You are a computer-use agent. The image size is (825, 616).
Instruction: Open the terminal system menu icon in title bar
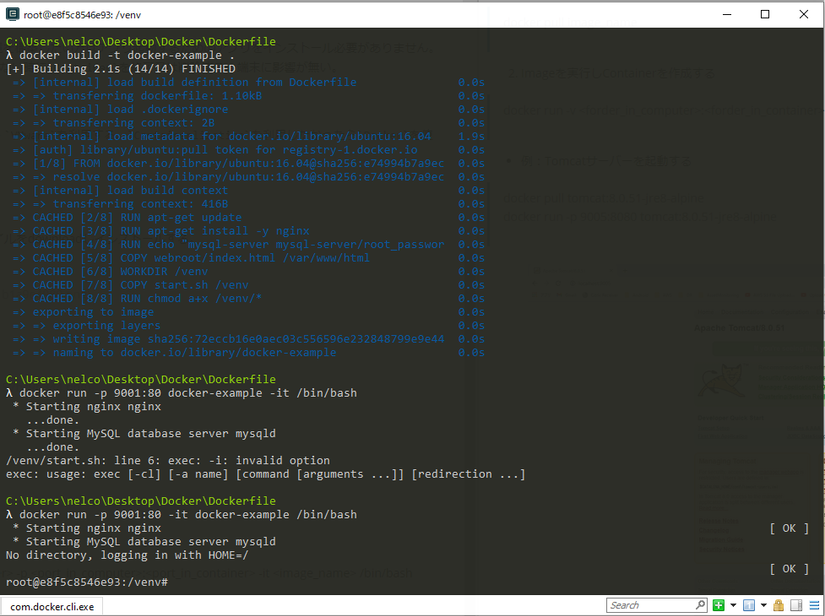pyautogui.click(x=12, y=14)
